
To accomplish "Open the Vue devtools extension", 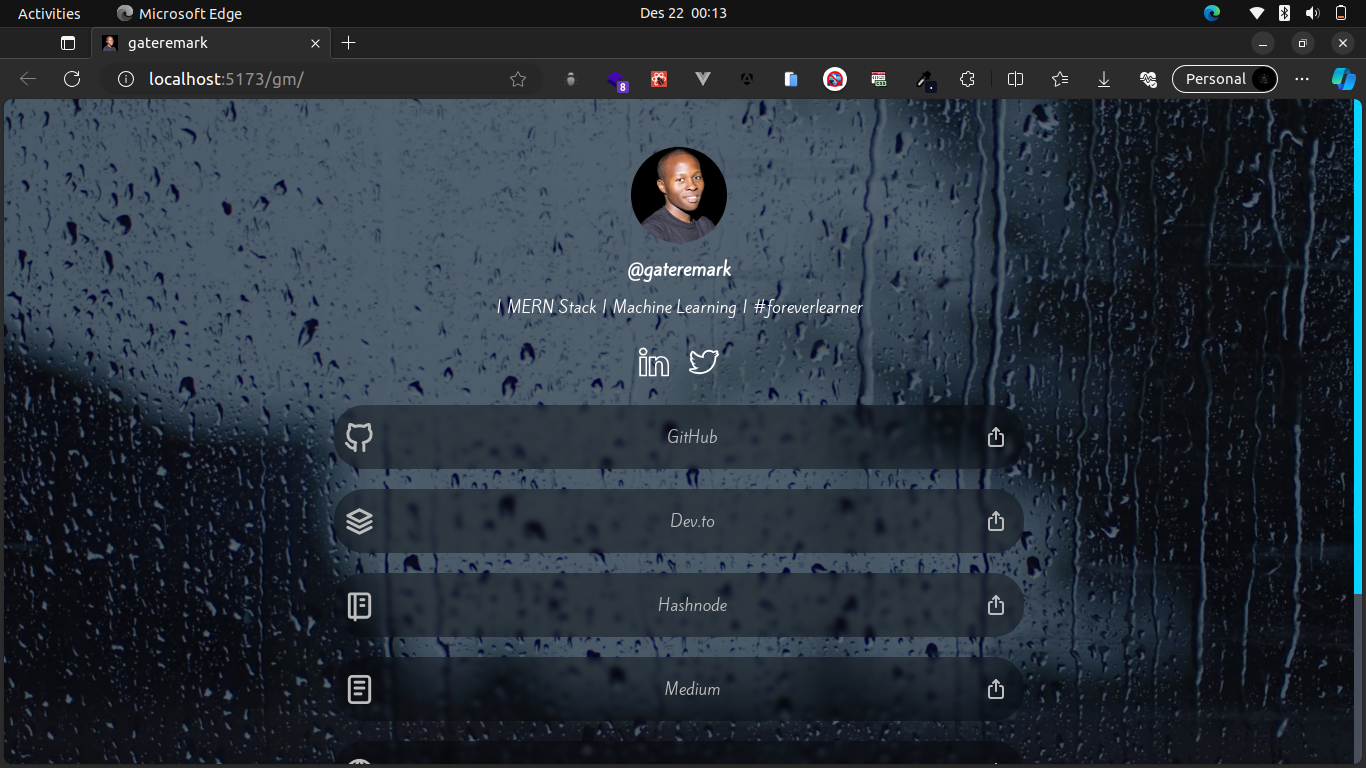I will (703, 79).
